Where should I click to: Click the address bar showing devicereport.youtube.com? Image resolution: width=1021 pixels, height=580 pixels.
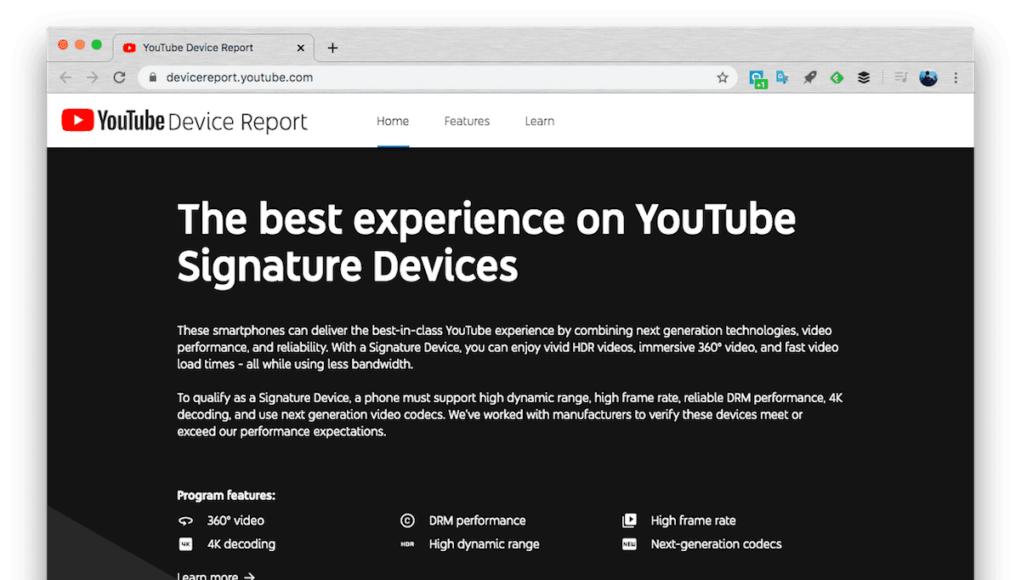pyautogui.click(x=438, y=77)
